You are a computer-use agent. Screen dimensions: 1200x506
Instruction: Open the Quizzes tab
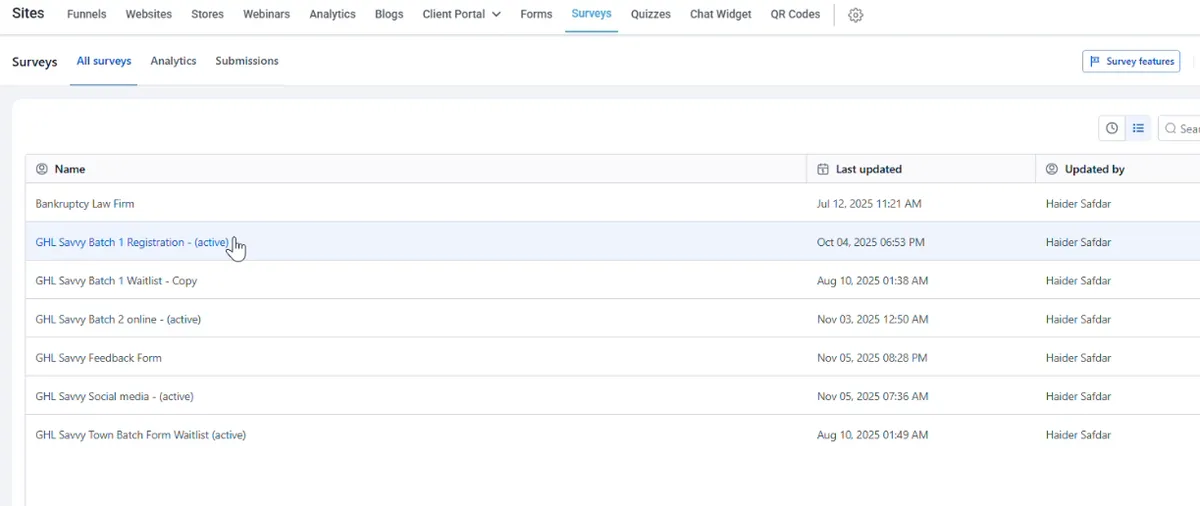pyautogui.click(x=651, y=14)
